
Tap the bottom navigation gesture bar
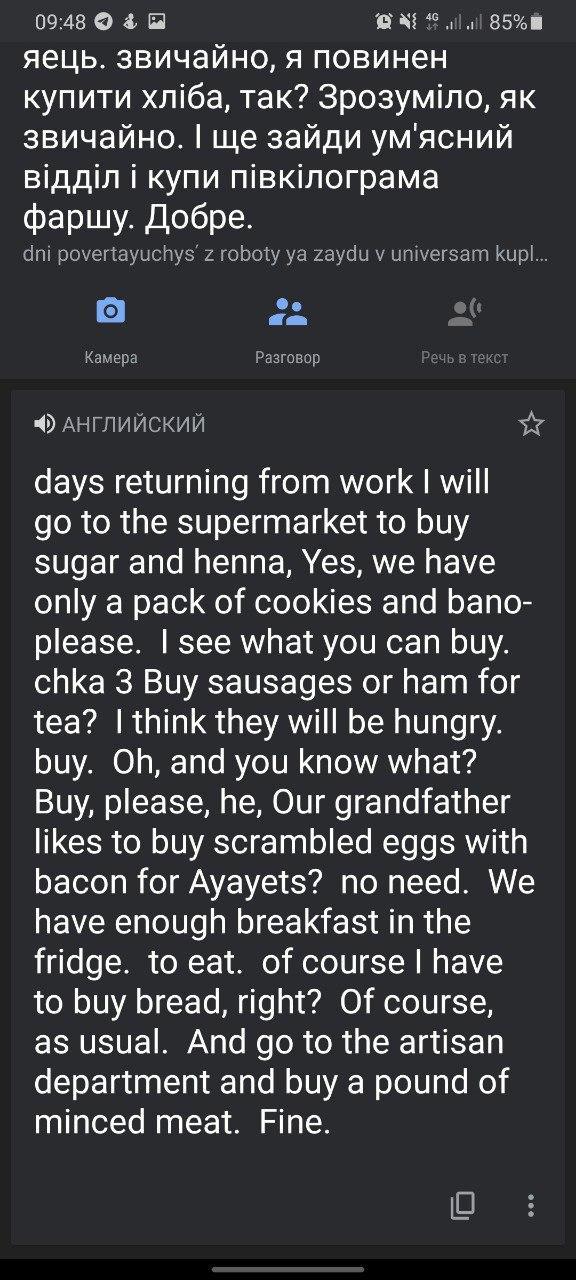click(288, 1269)
